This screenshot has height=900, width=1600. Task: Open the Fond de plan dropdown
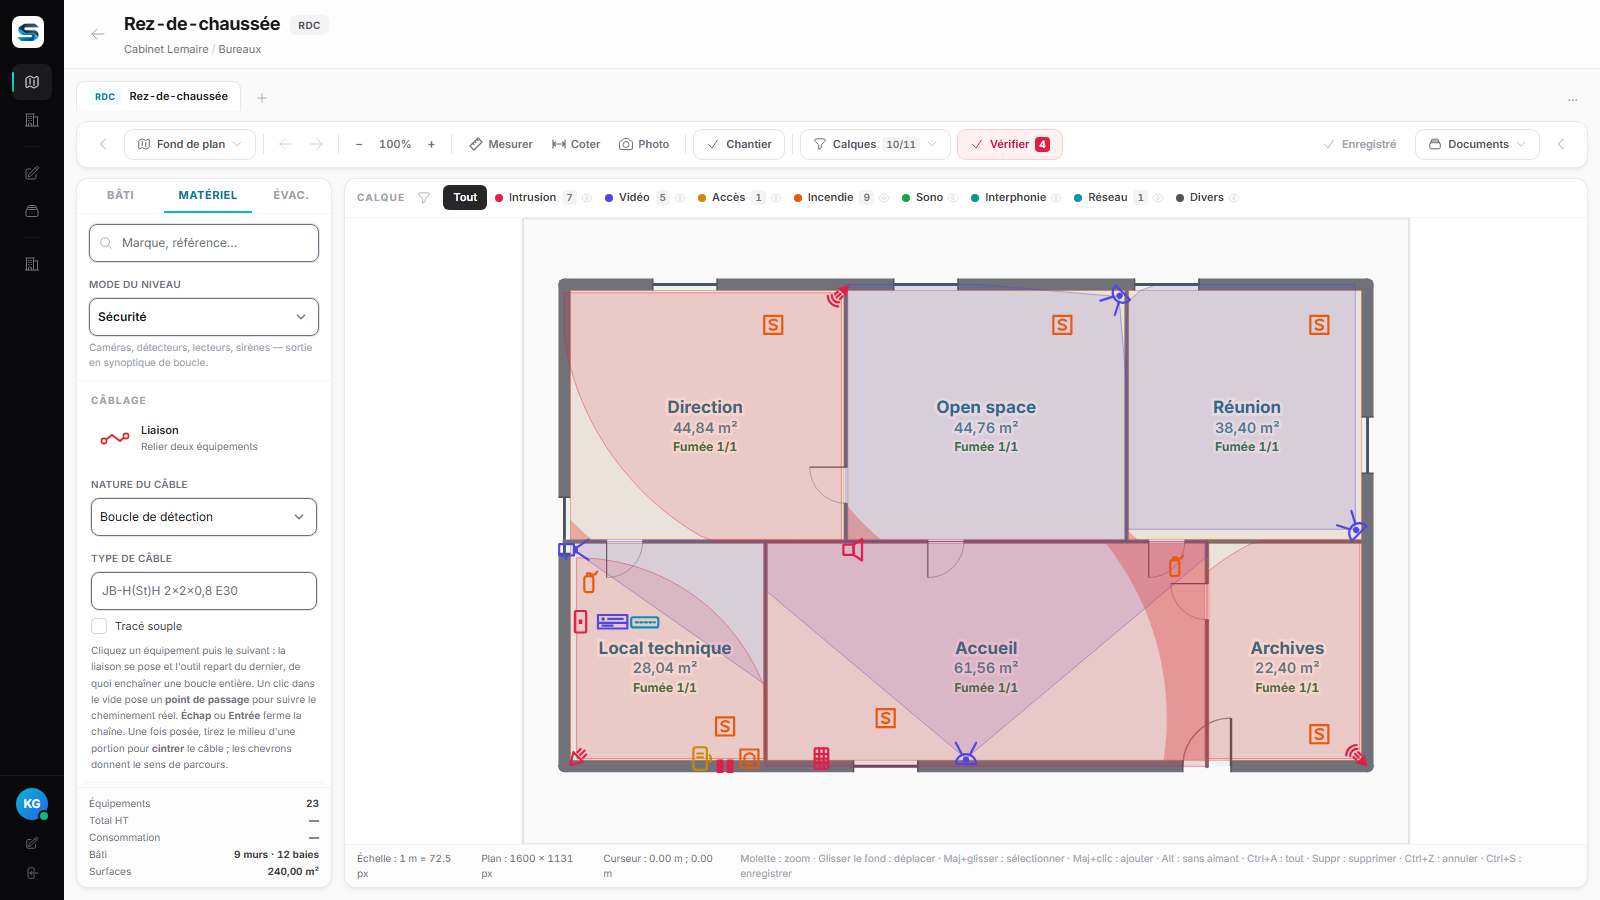[x=190, y=144]
